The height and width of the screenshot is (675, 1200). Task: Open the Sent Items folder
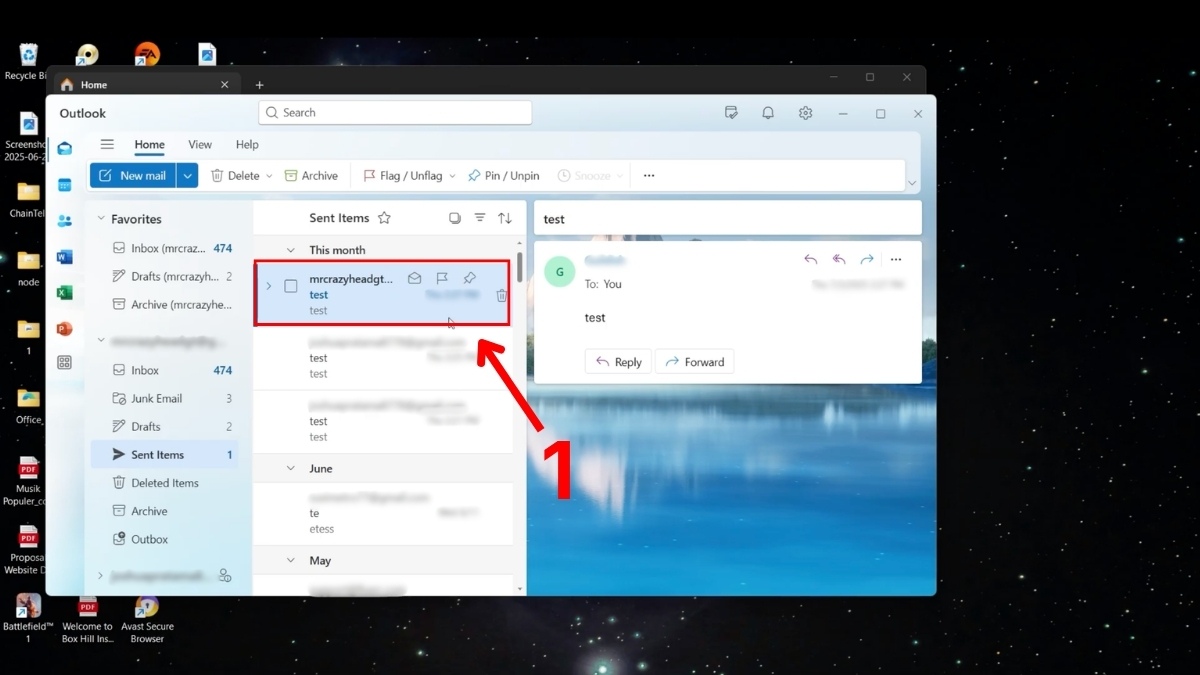165,455
